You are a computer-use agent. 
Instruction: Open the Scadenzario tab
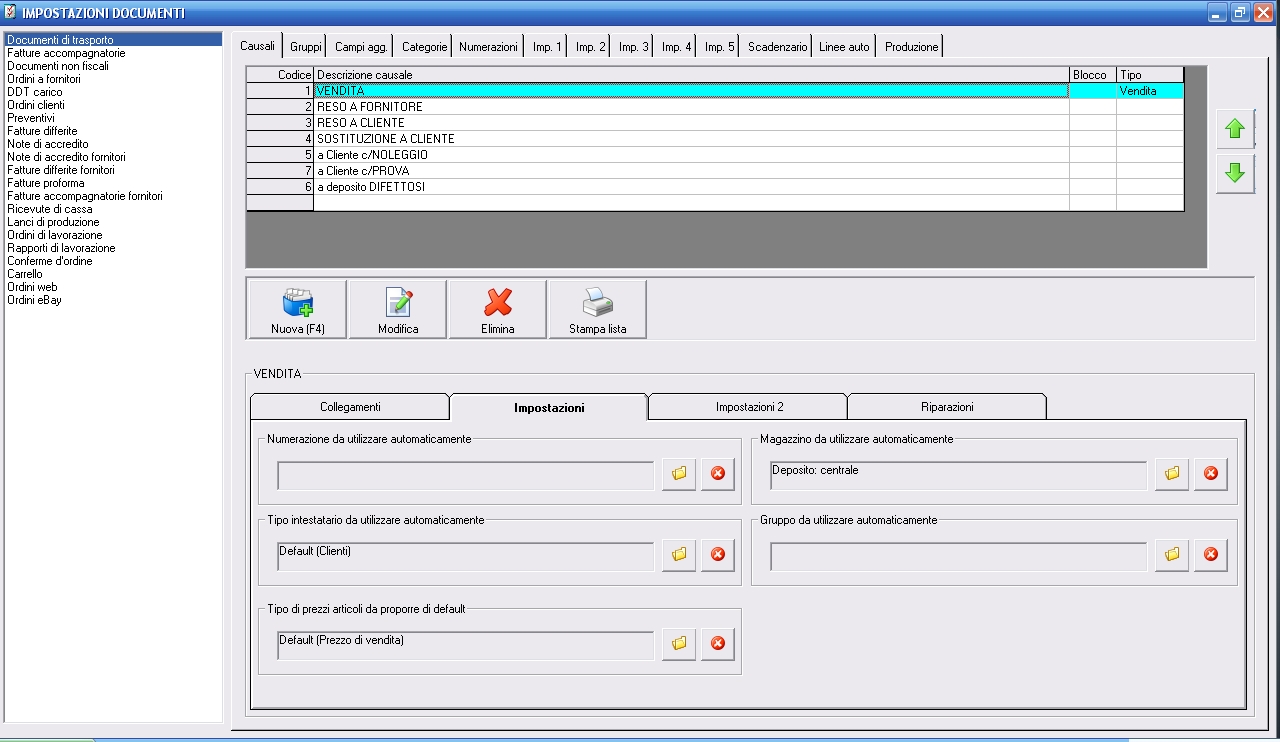click(777, 47)
